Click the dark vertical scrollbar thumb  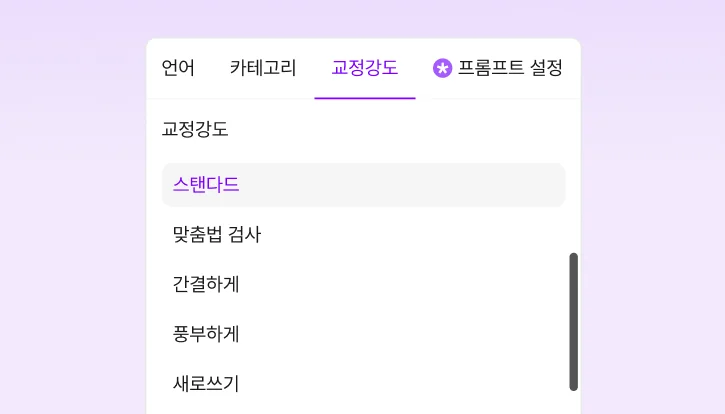pyautogui.click(x=574, y=320)
